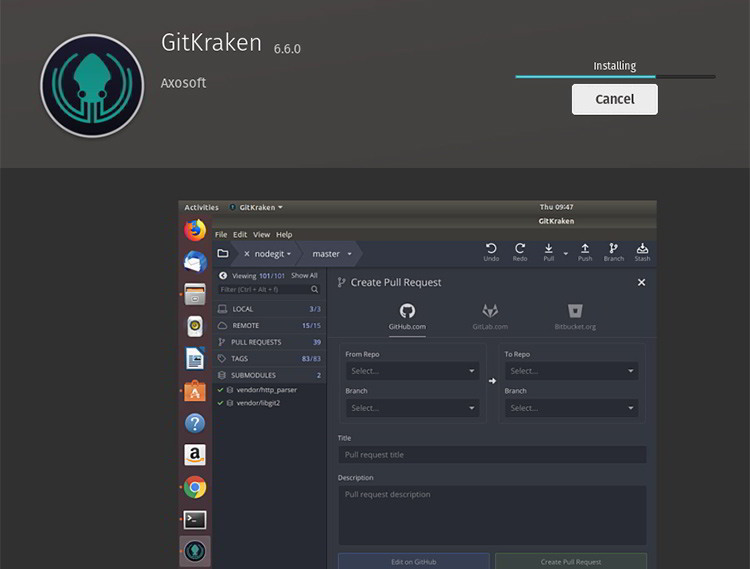Click the Redo toolbar icon
The width and height of the screenshot is (750, 569).
click(520, 252)
